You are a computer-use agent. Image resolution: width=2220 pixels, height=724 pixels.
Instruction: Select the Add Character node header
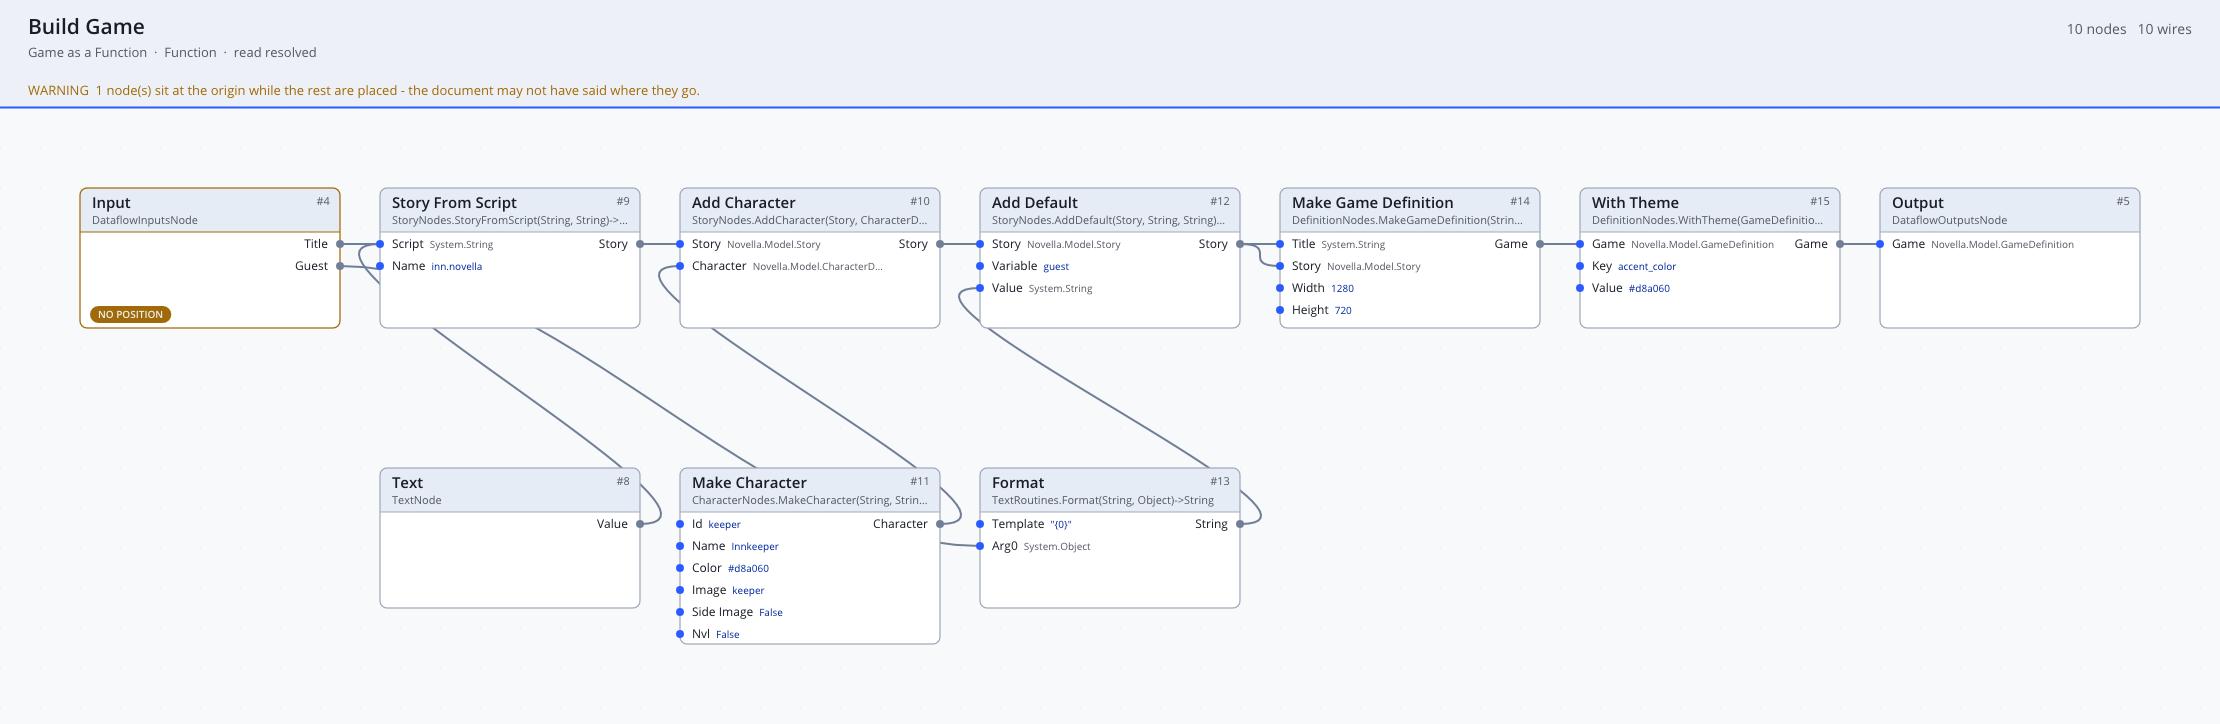810,210
